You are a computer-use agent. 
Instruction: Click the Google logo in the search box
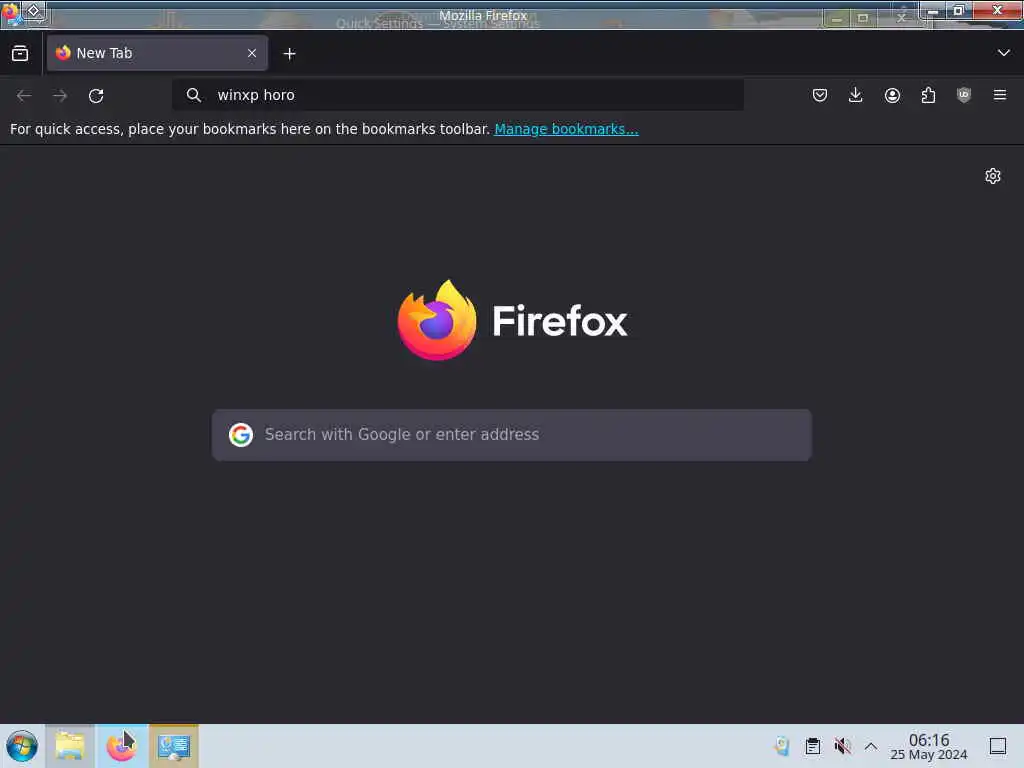coord(241,435)
